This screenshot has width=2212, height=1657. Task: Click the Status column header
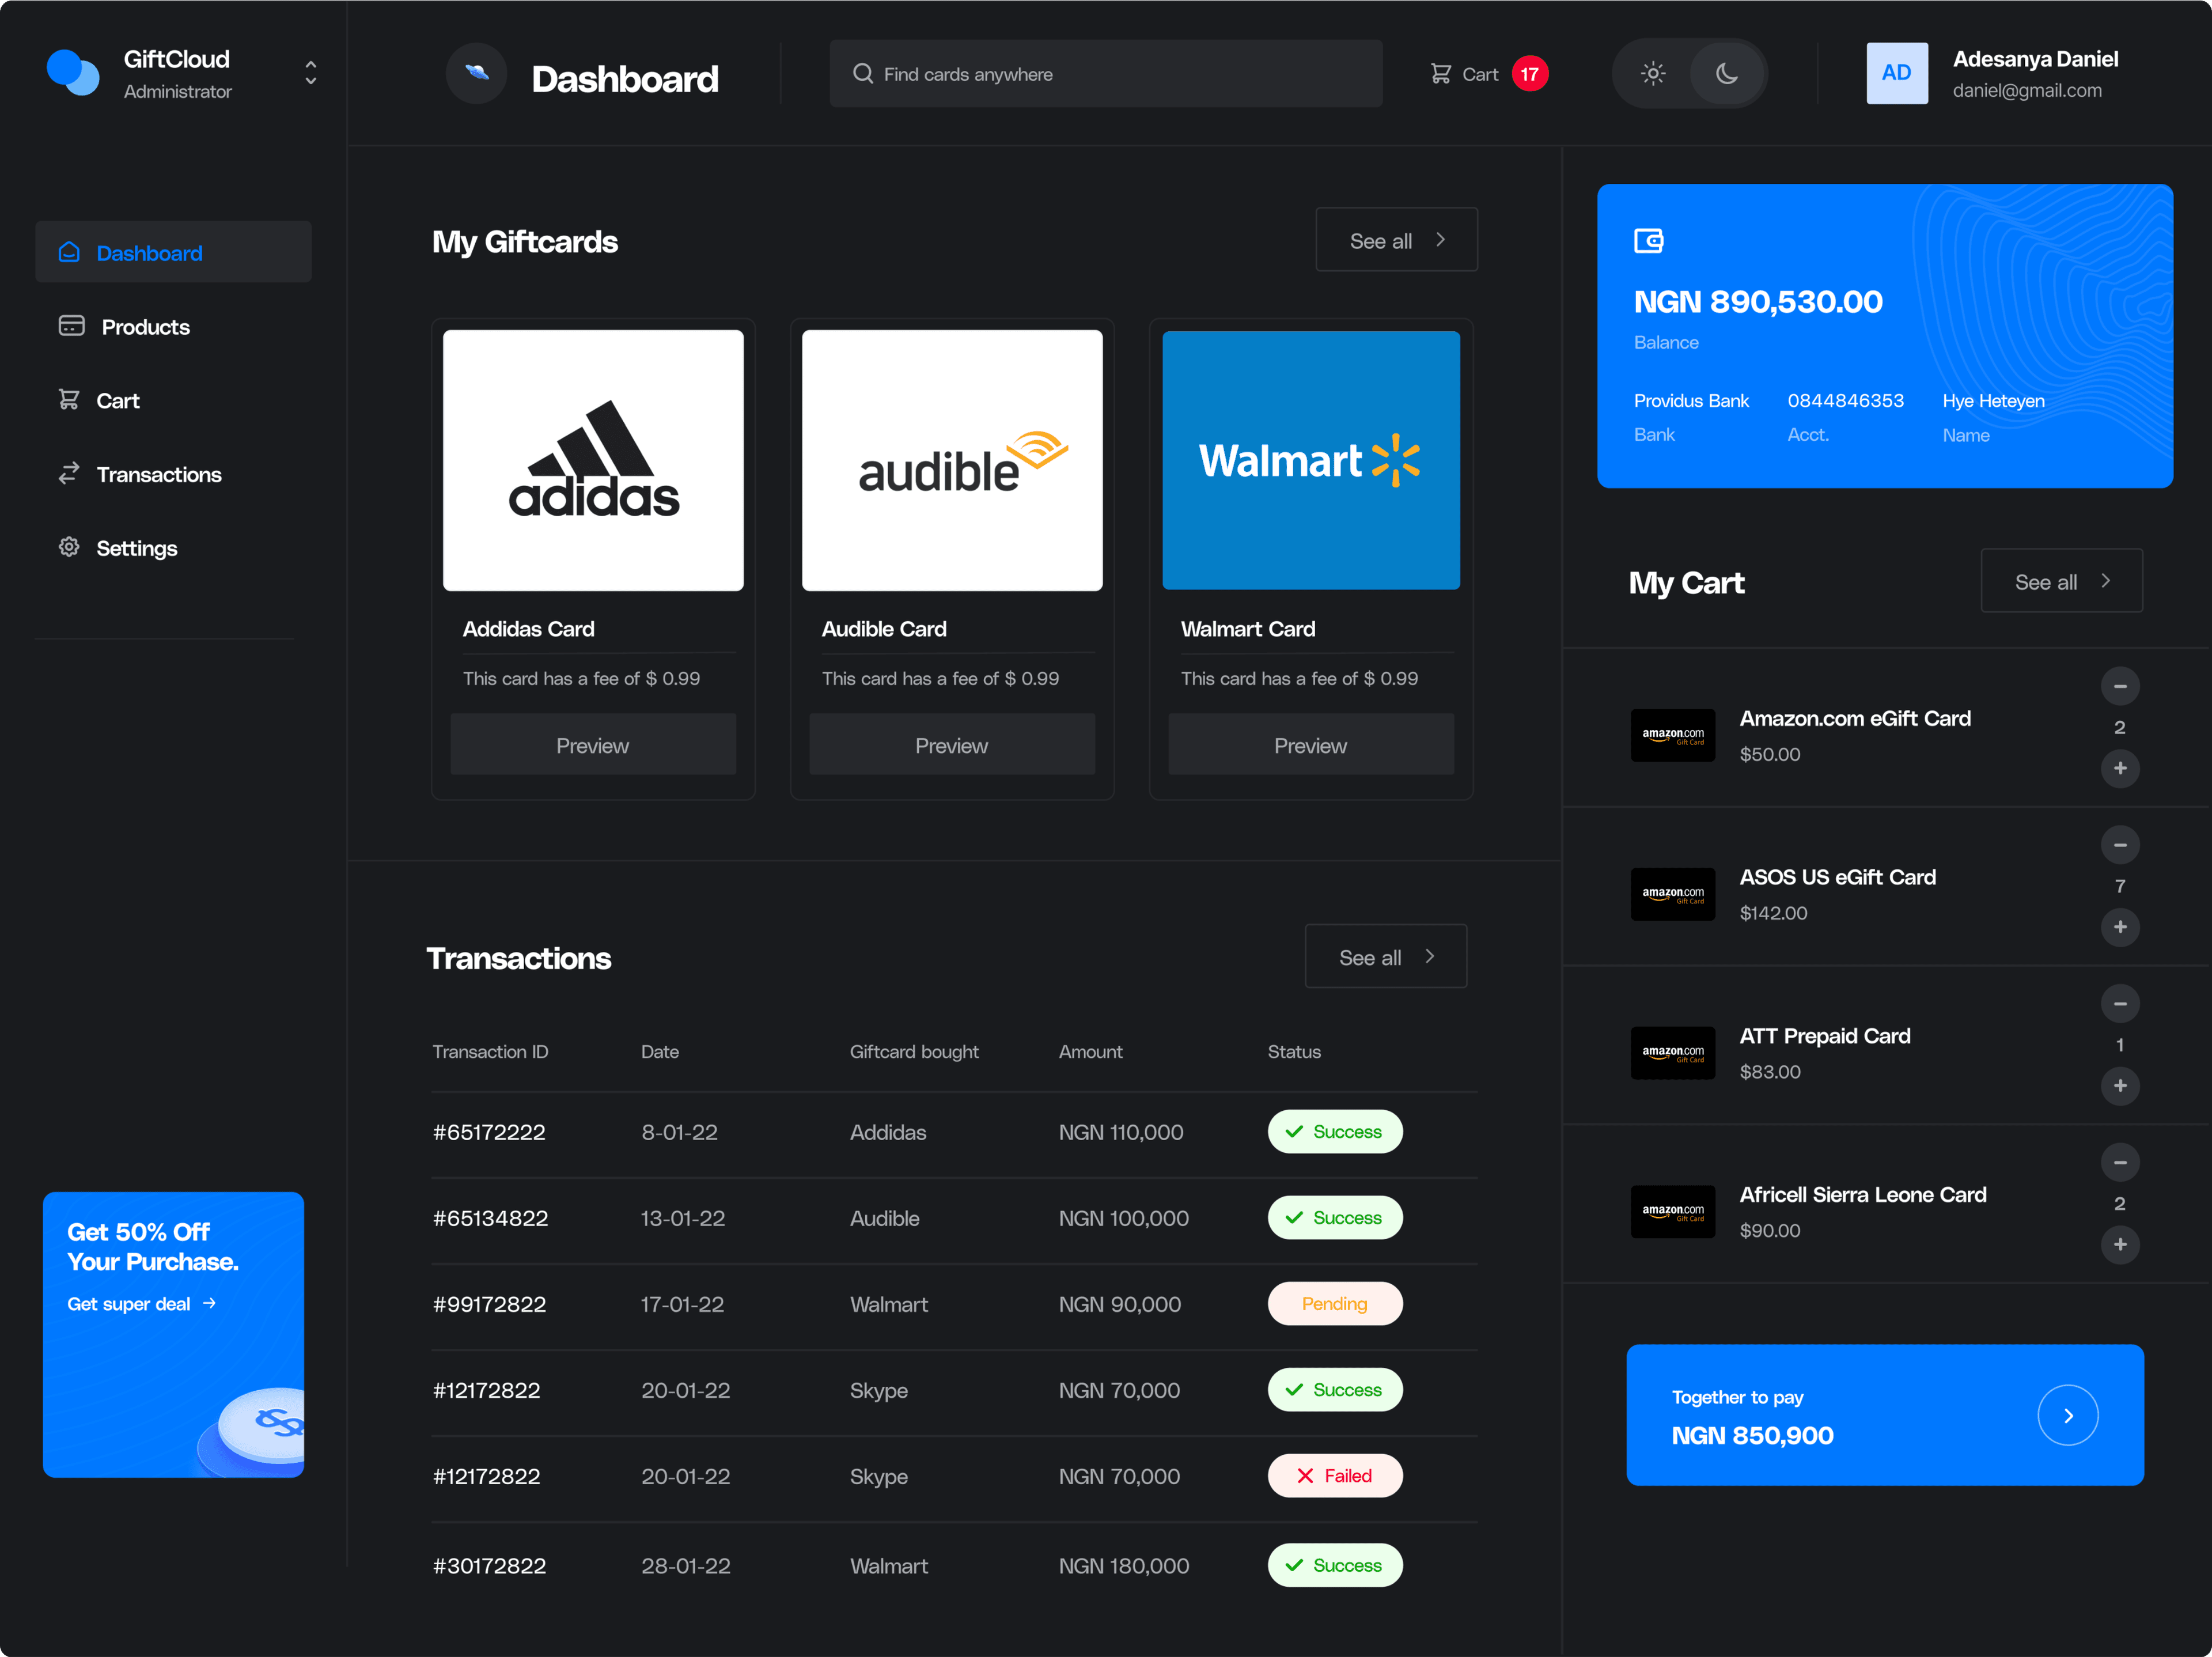point(1294,1052)
